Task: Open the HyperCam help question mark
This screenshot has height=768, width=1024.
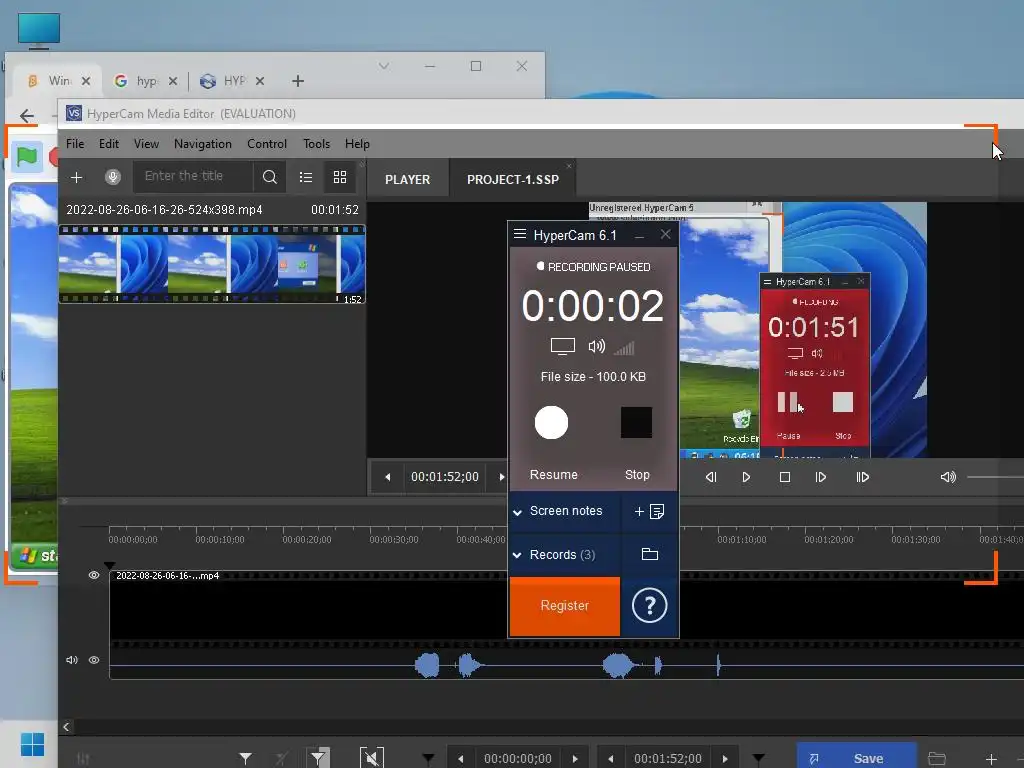Action: click(x=650, y=605)
